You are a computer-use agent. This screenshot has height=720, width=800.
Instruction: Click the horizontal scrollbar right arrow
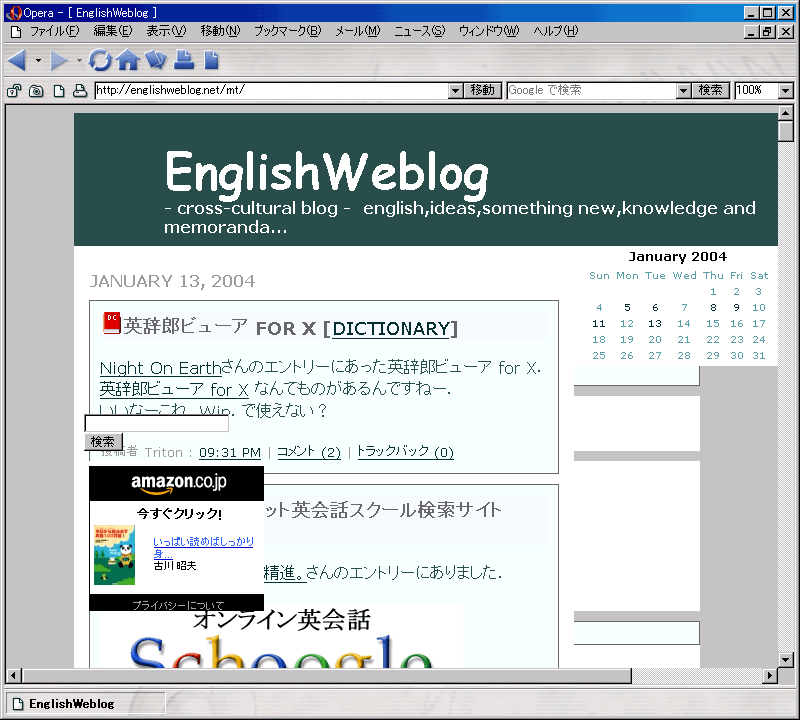pyautogui.click(x=770, y=676)
